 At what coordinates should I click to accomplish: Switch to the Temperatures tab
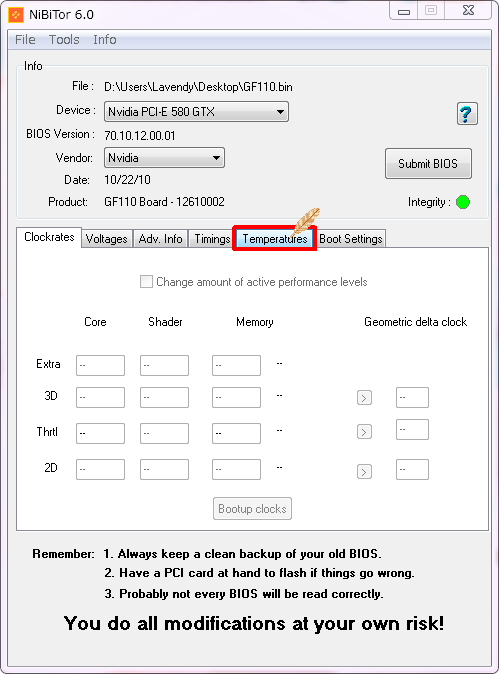(275, 239)
